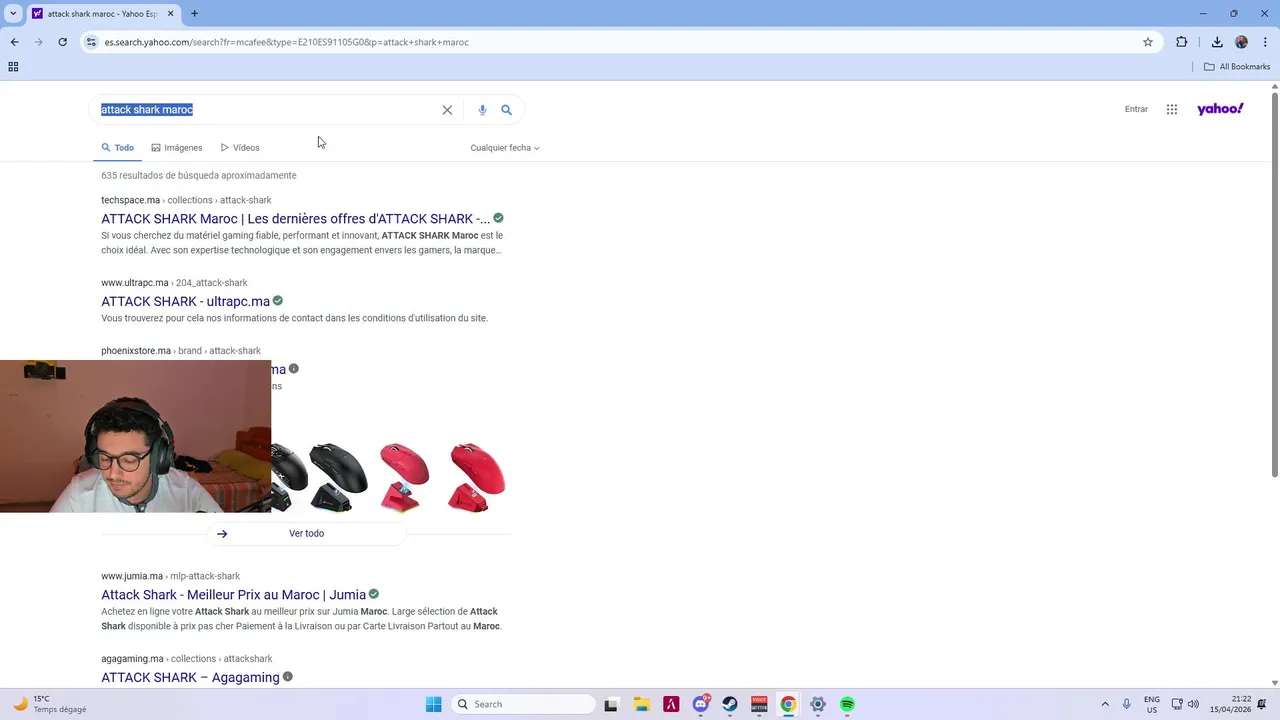Open Discord from the taskbar
This screenshot has width=1280, height=720.
[700, 704]
